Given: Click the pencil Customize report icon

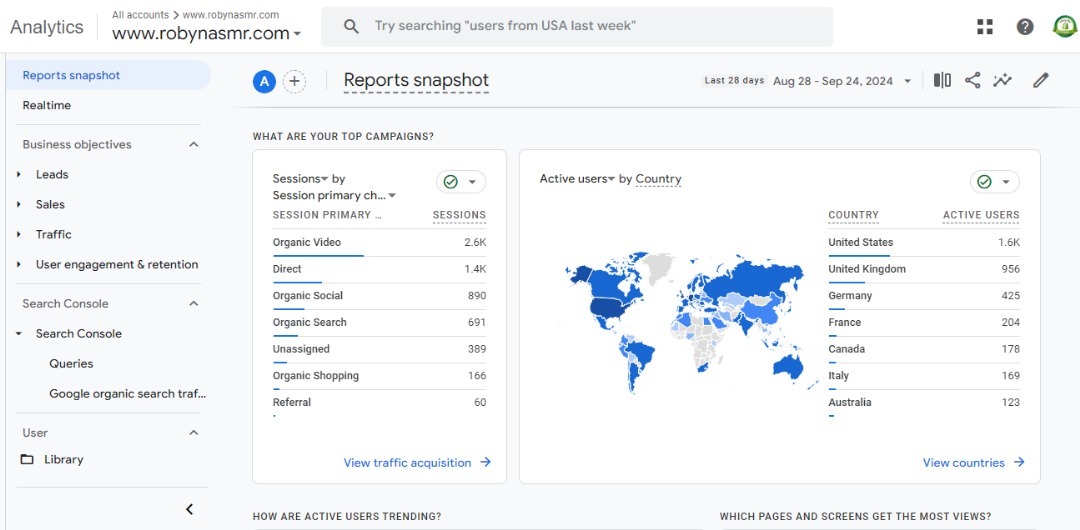Looking at the screenshot, I should (x=1041, y=80).
